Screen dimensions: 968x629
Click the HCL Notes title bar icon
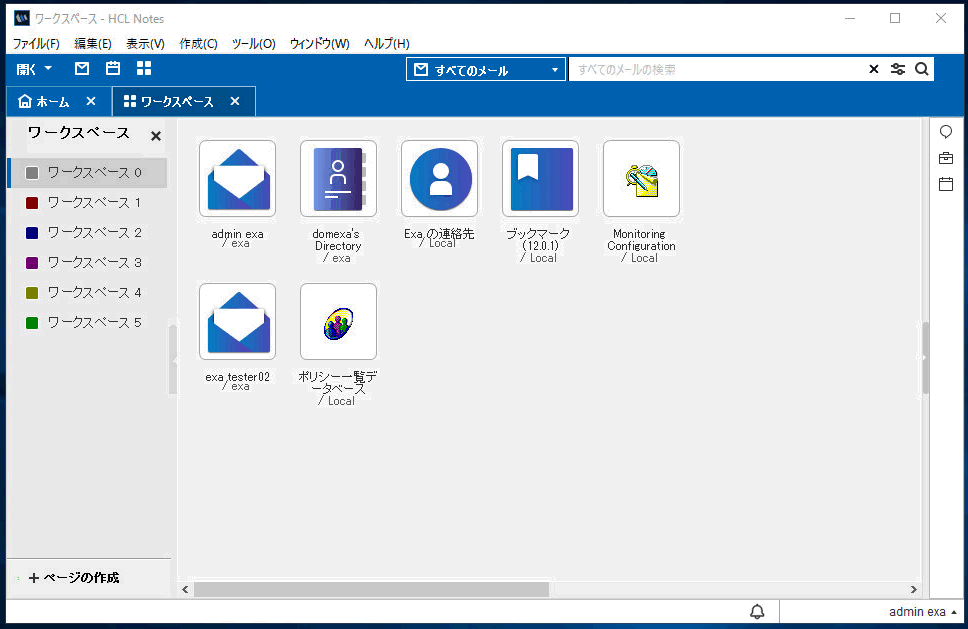(x=22, y=19)
